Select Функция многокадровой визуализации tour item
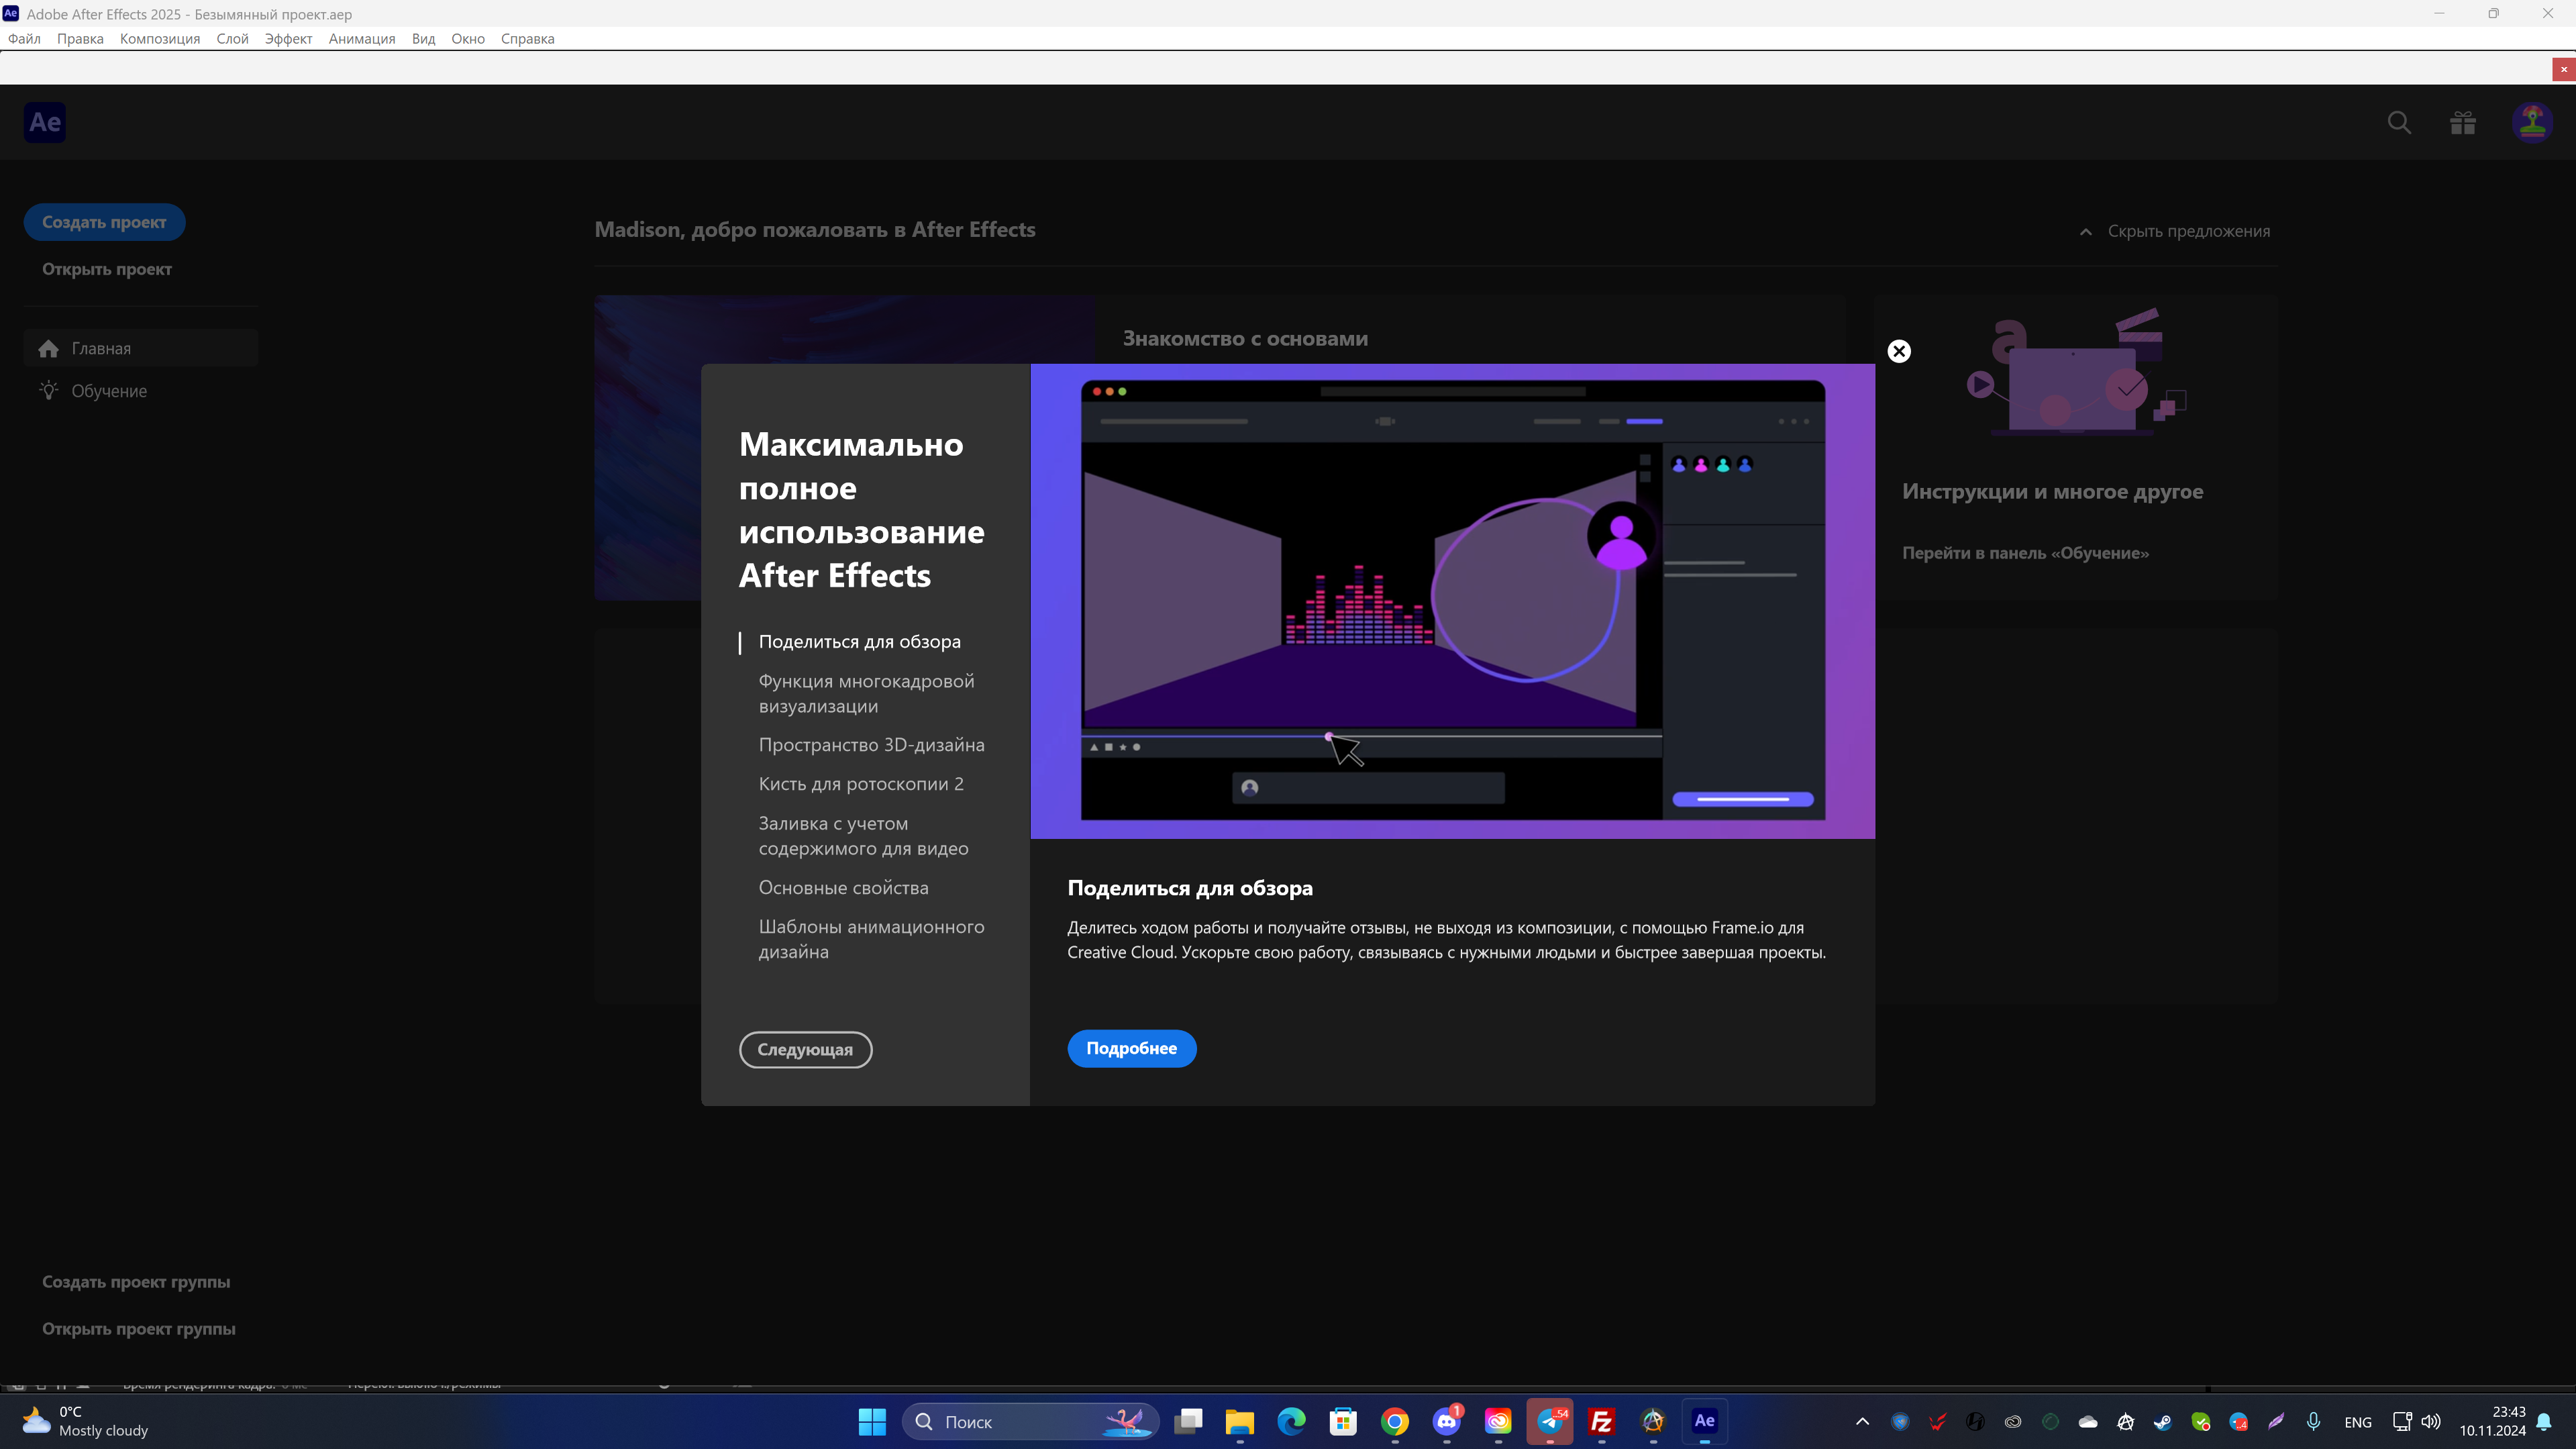2576x1449 pixels. (866, 693)
